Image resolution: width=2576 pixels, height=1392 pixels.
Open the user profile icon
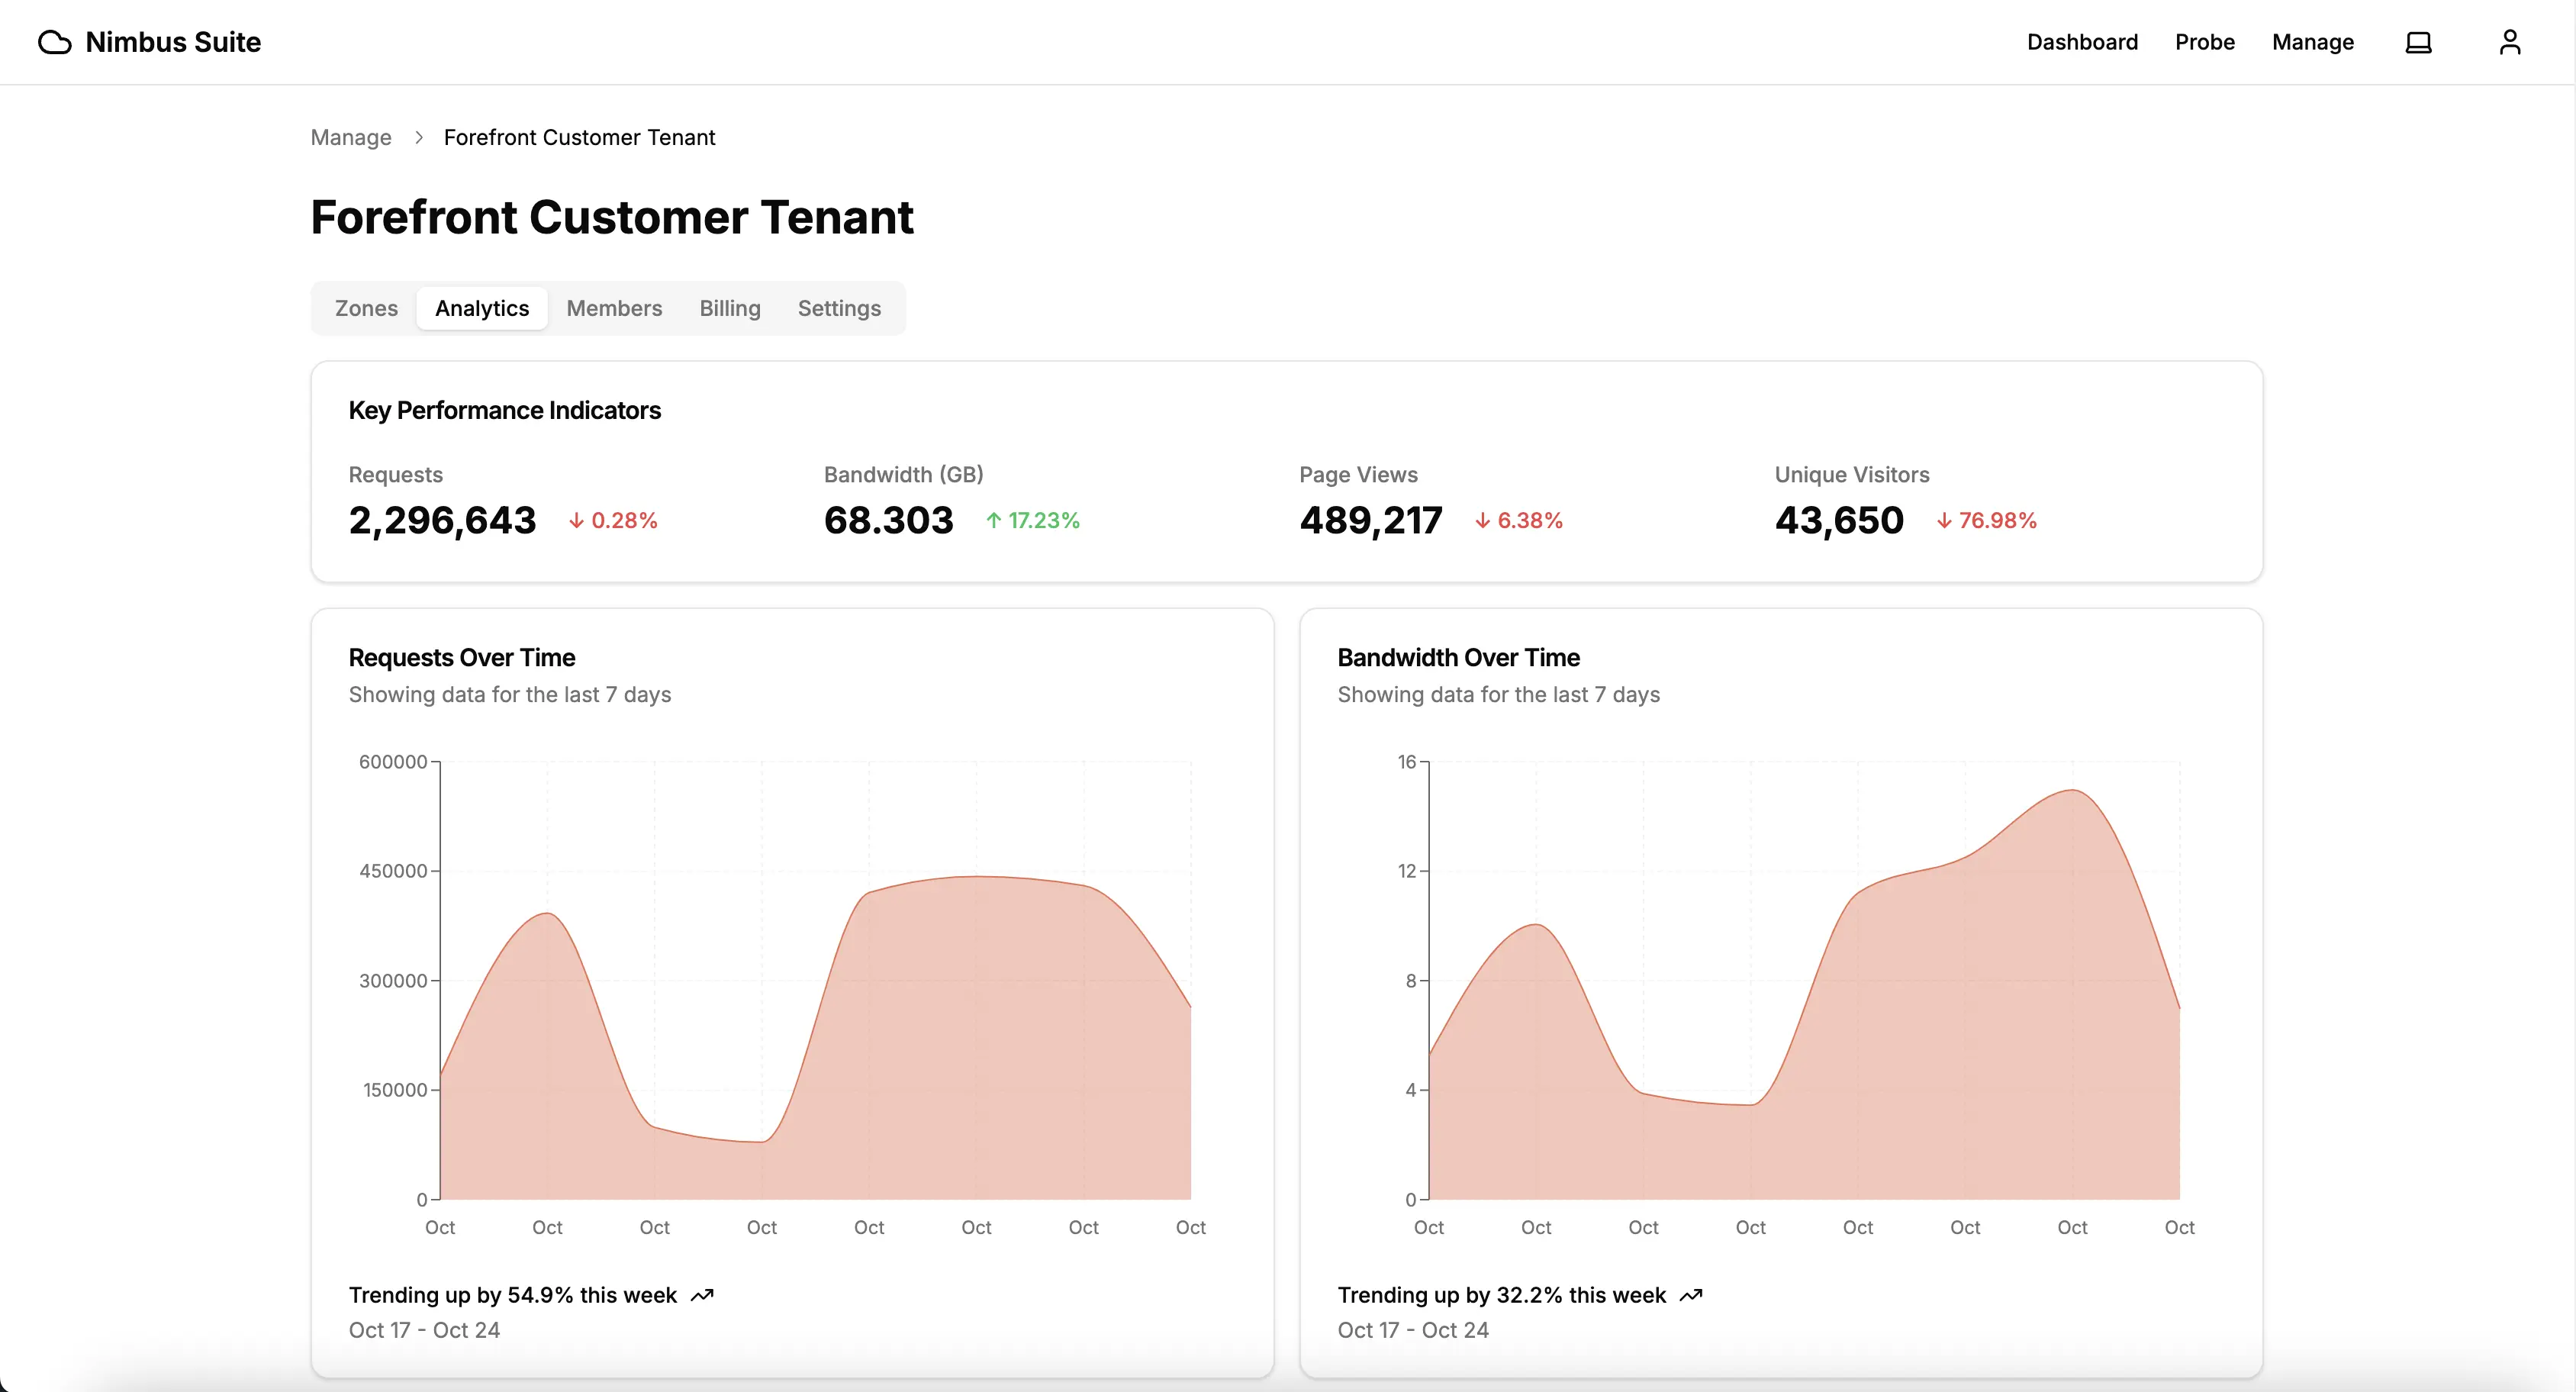(x=2510, y=42)
